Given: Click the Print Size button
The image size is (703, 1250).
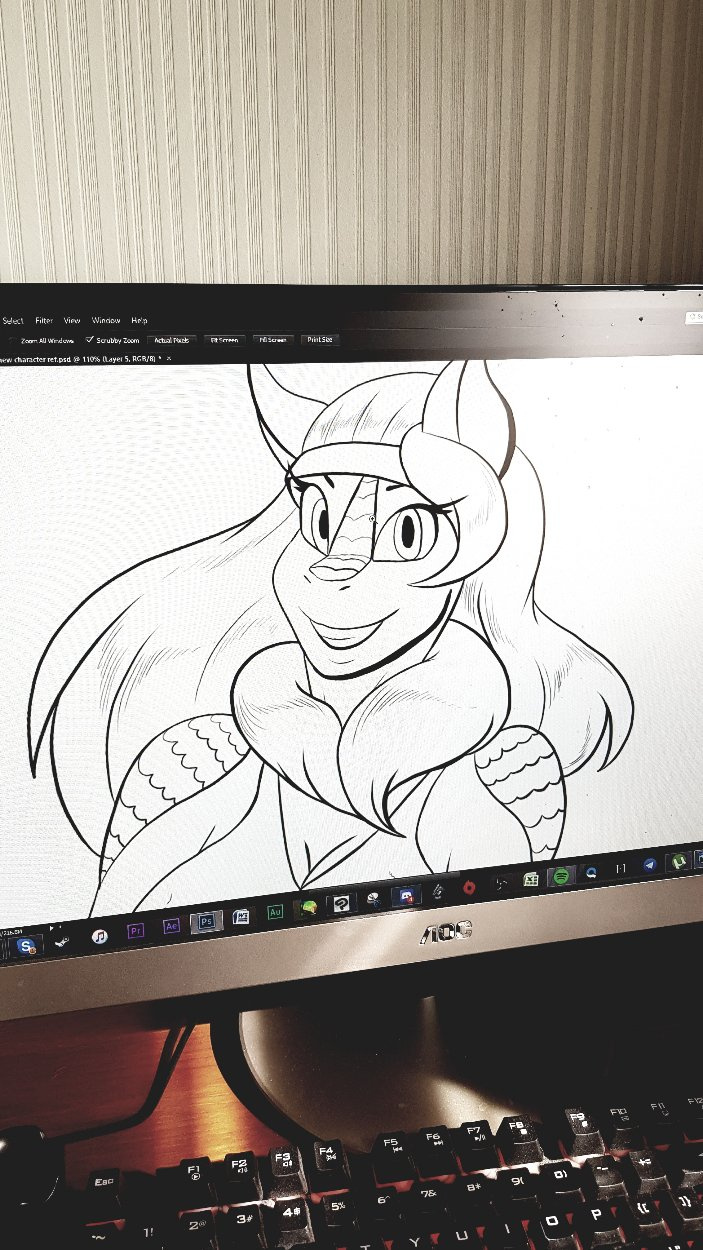Looking at the screenshot, I should pos(320,340).
